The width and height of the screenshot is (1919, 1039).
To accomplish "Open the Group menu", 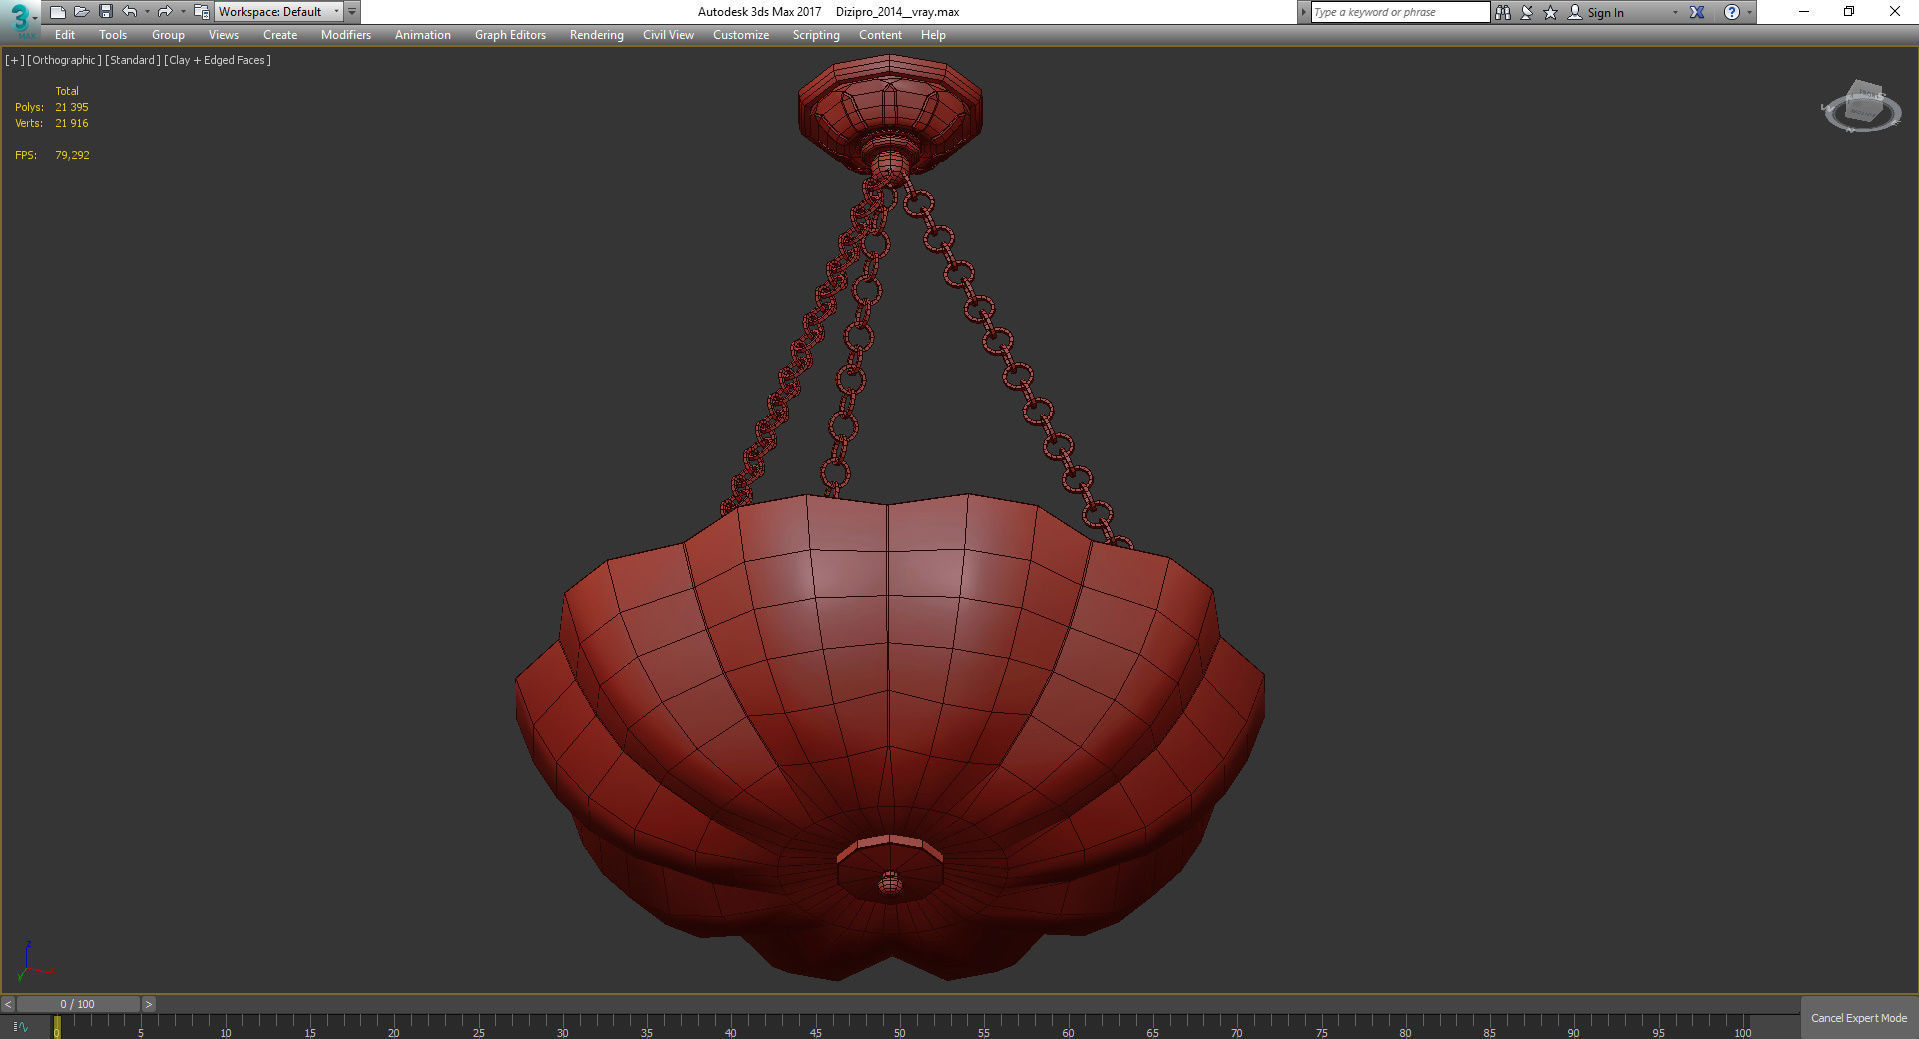I will click(168, 35).
